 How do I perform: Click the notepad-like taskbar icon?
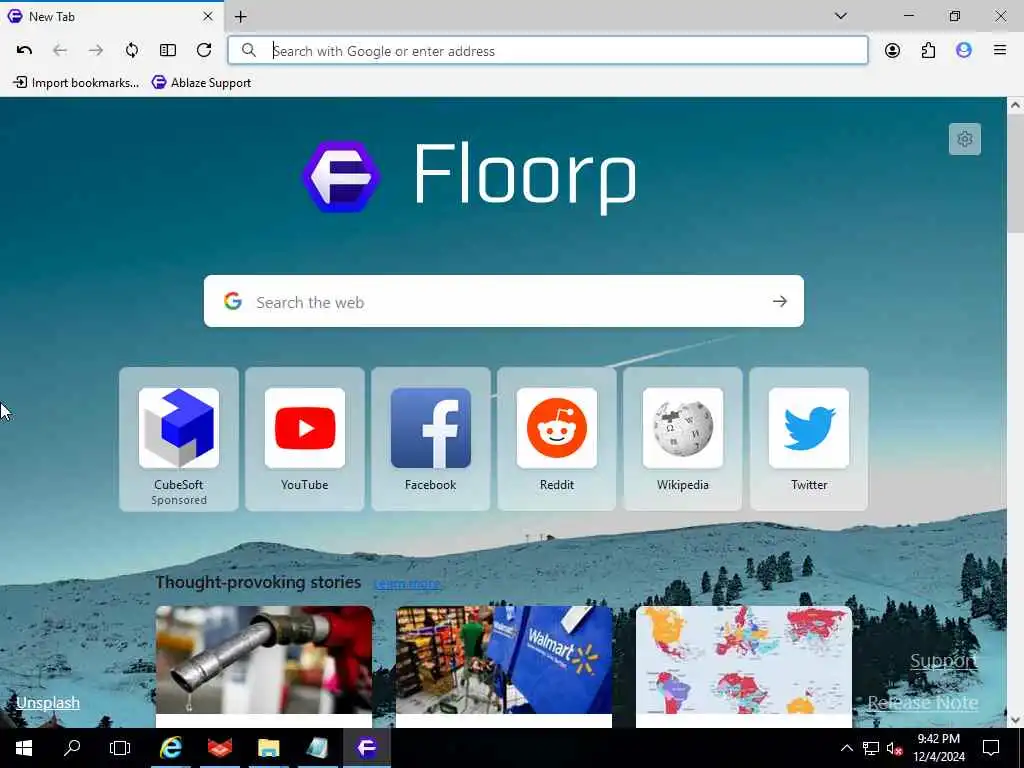tap(317, 748)
